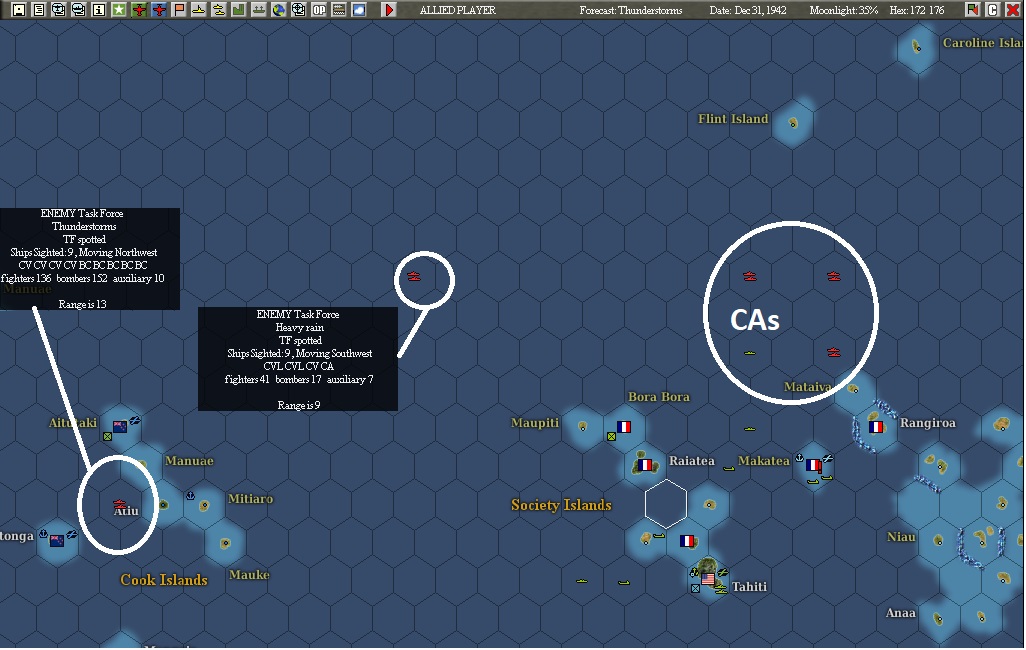
Task: Click the white star on green icon
Action: (118, 10)
